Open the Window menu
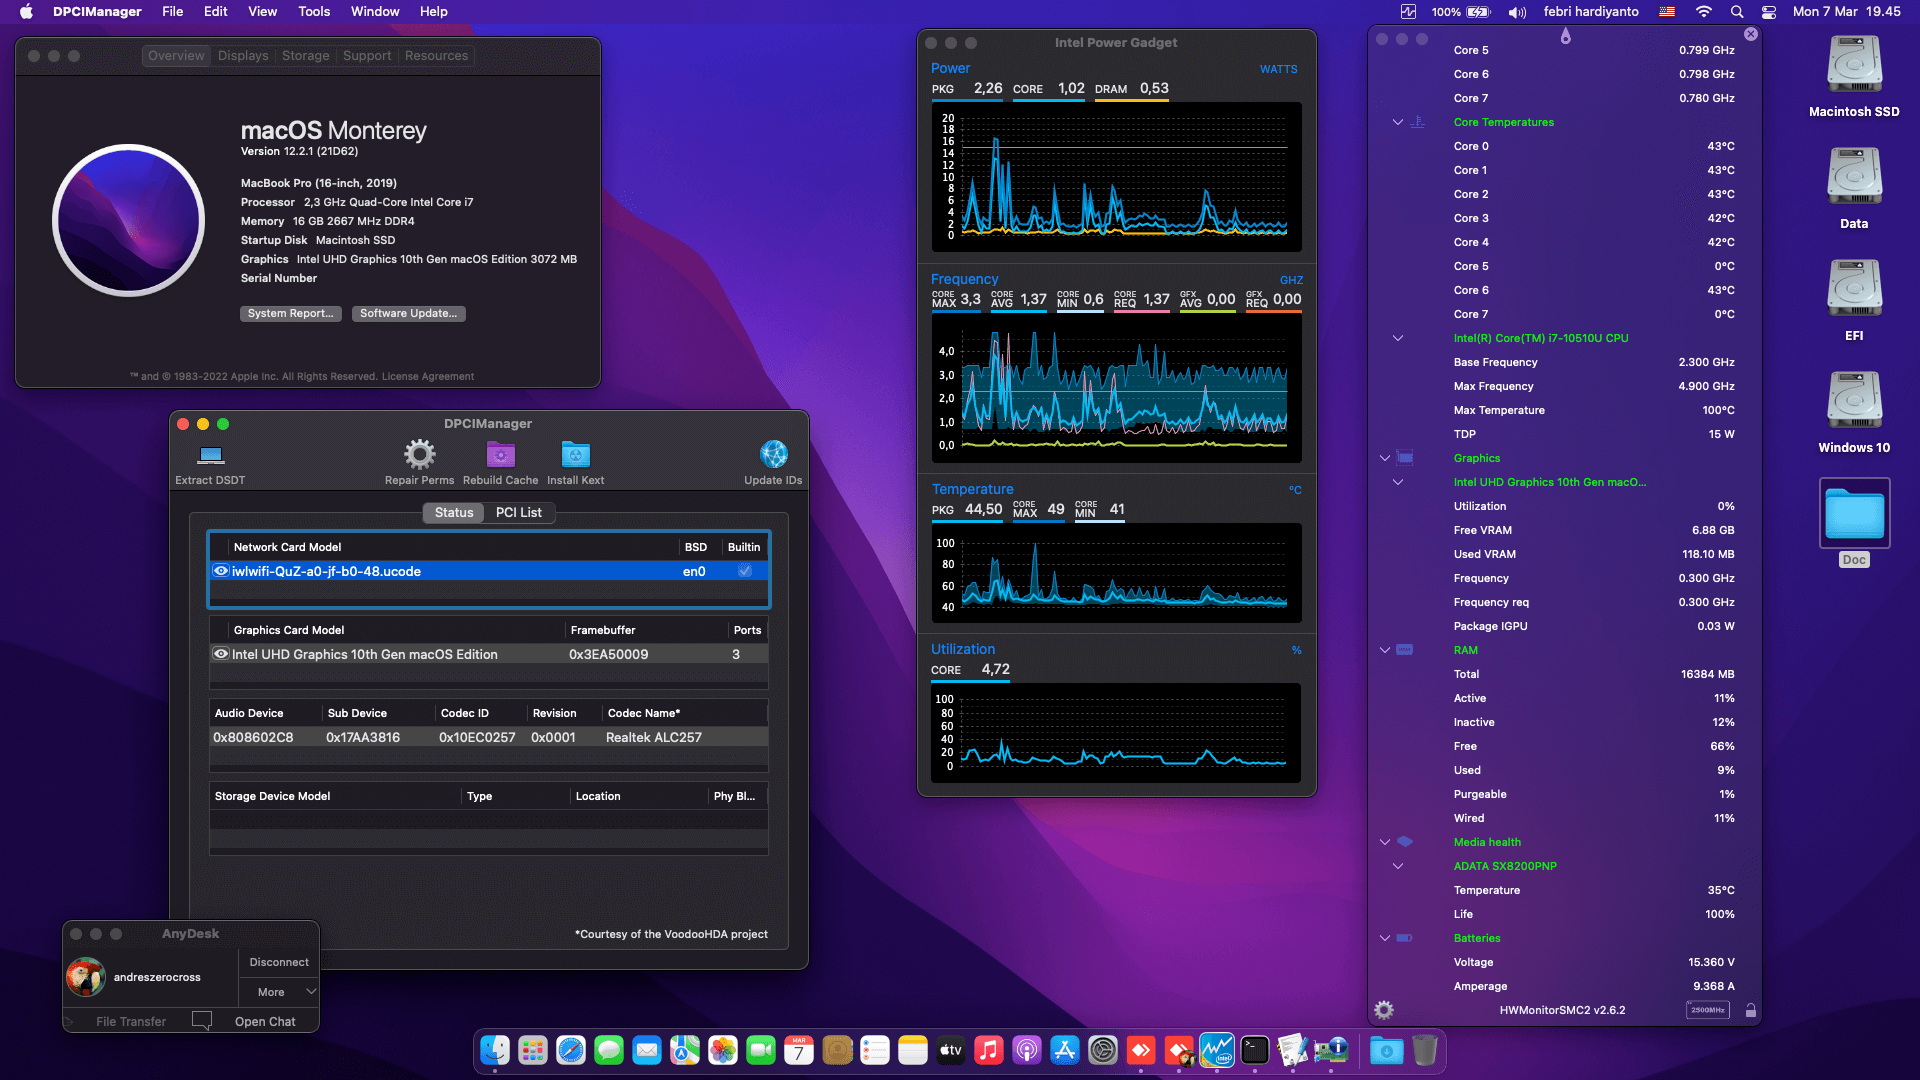 375,12
